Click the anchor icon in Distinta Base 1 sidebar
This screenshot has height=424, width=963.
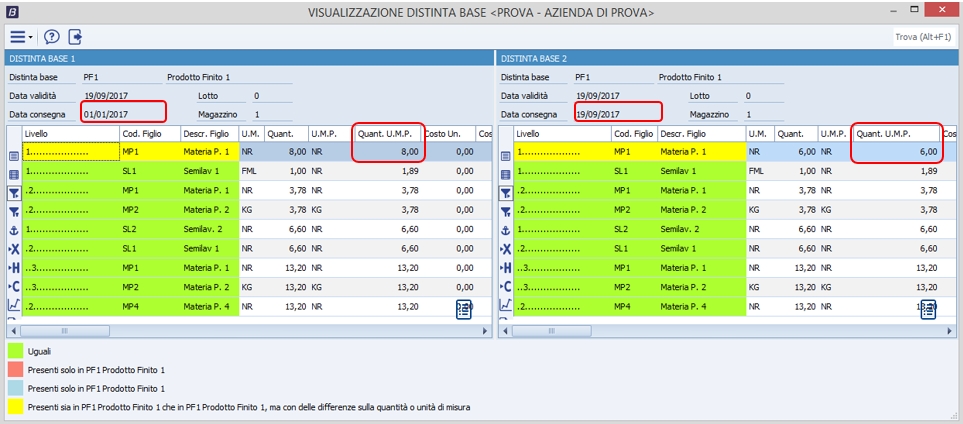(x=14, y=230)
